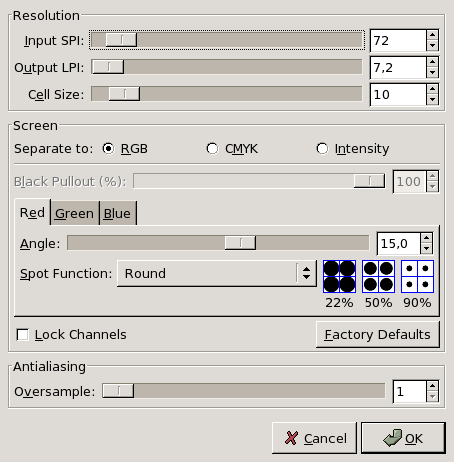Image resolution: width=454 pixels, height=462 pixels.
Task: Click the 50% spot preview thumbnail
Action: (x=378, y=277)
